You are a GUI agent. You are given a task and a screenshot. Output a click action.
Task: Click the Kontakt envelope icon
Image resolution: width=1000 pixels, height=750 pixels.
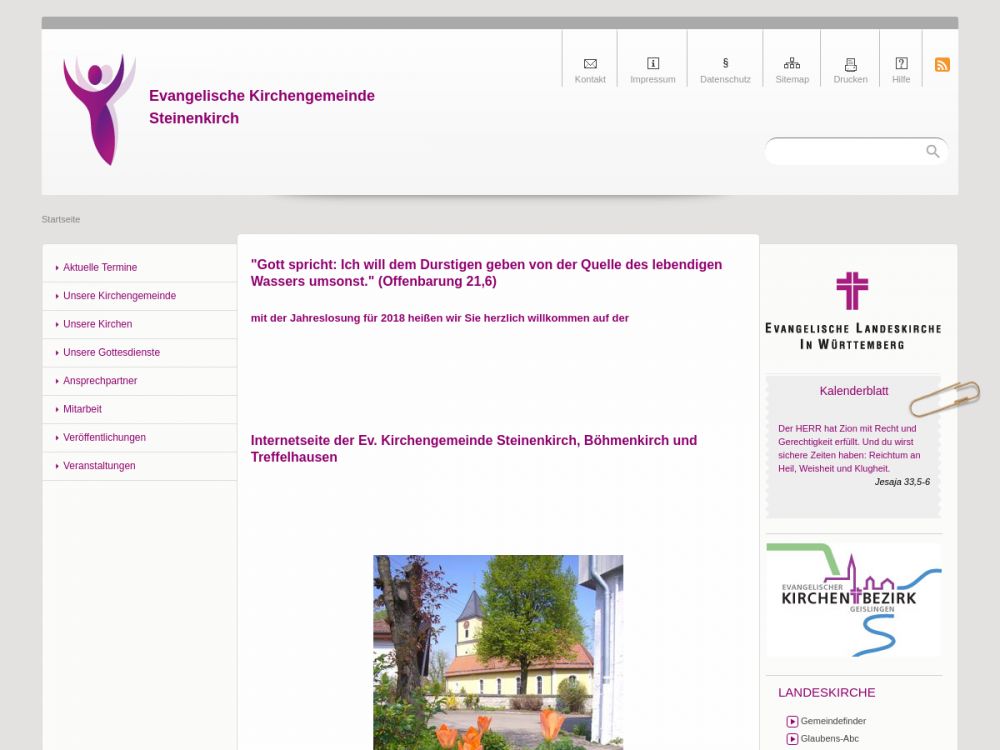pos(590,64)
